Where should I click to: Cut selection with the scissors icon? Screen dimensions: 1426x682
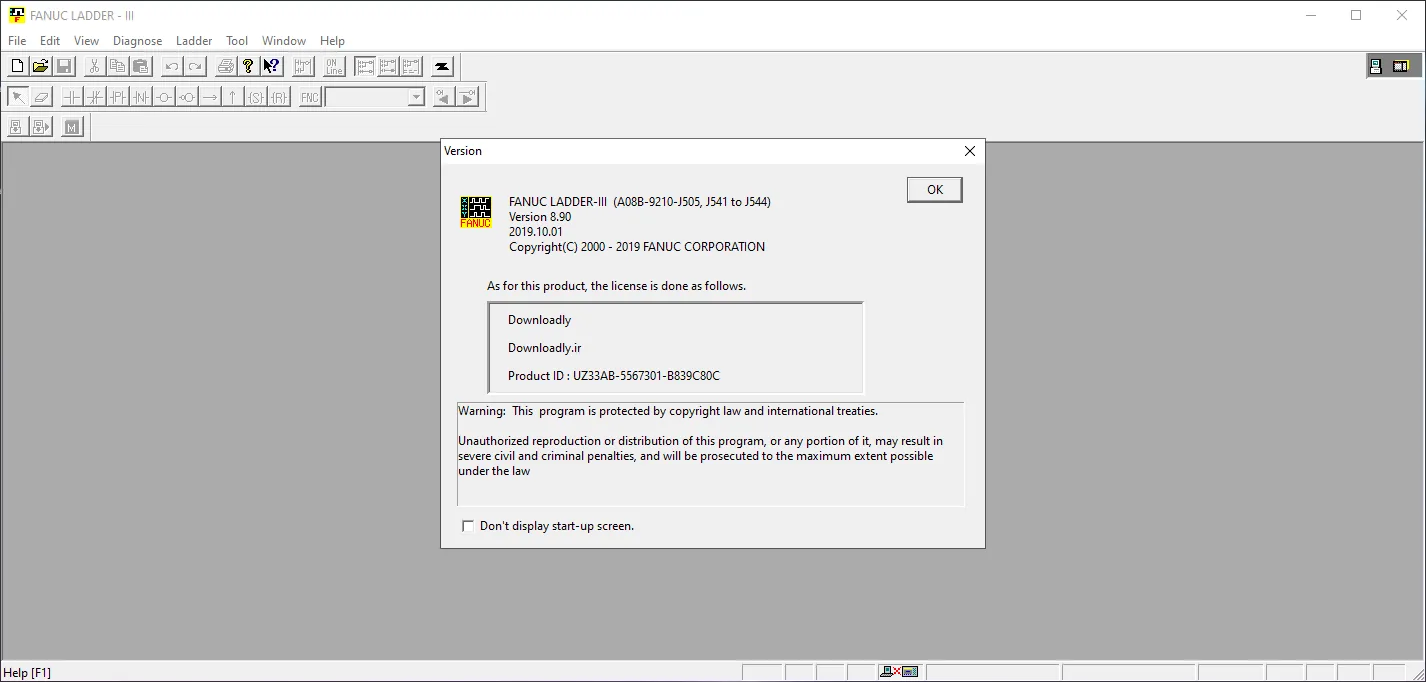click(94, 67)
